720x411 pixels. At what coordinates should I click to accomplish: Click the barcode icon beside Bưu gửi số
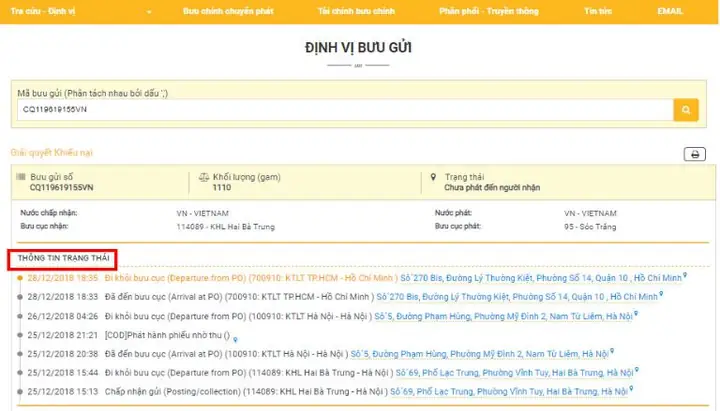tap(21, 177)
